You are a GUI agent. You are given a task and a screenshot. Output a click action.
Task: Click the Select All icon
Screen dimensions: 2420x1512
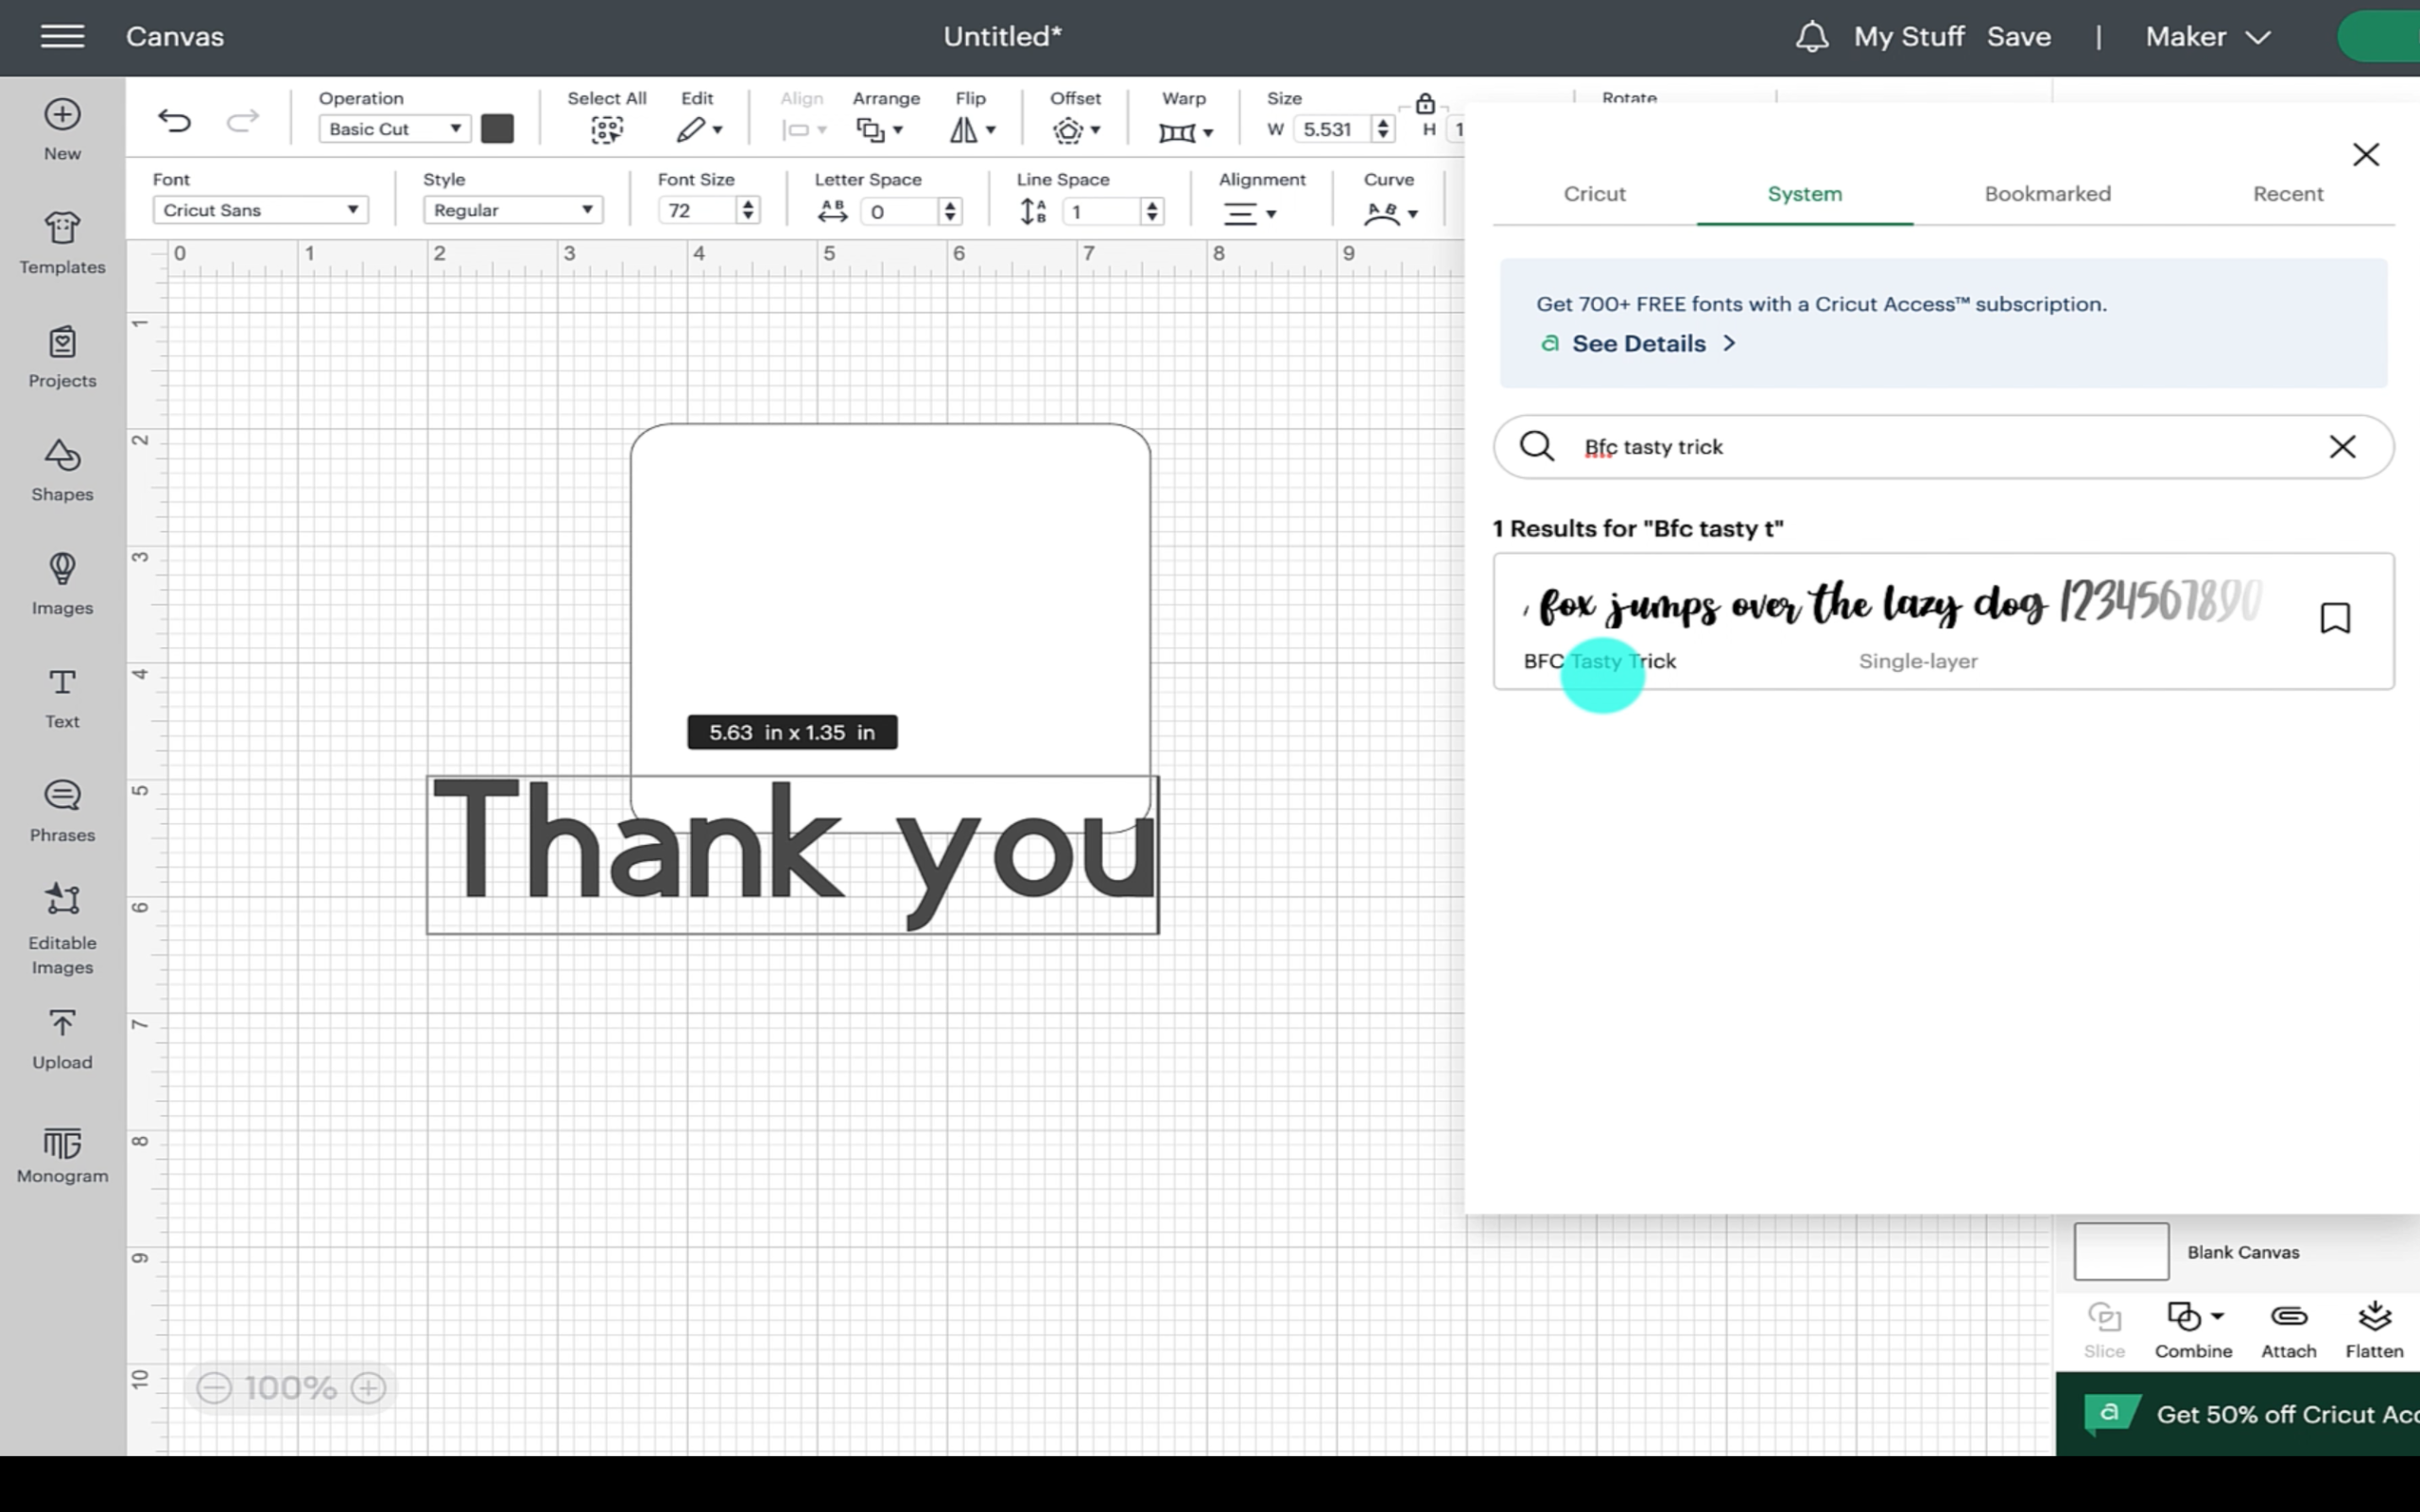tap(606, 129)
